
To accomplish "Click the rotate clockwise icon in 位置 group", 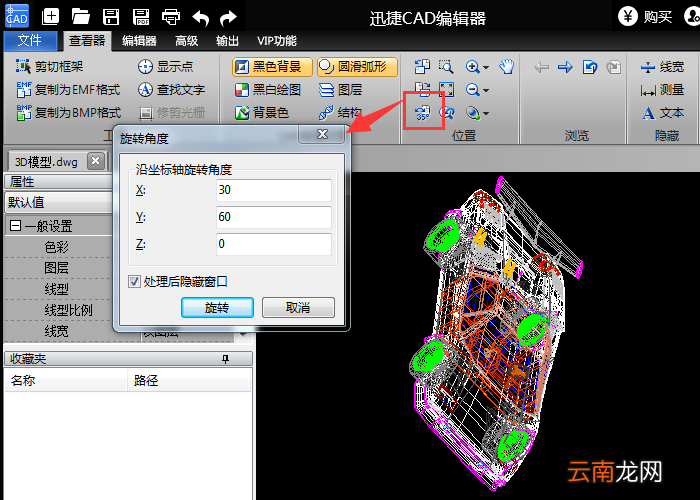I will point(422,89).
